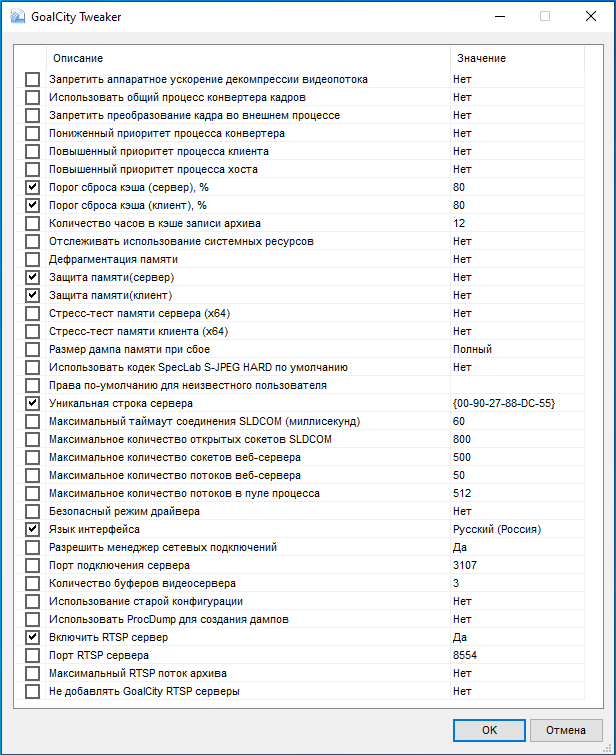This screenshot has width=616, height=755.
Task: Click the value '60' for SLDCOM timeout
Action: tap(459, 421)
